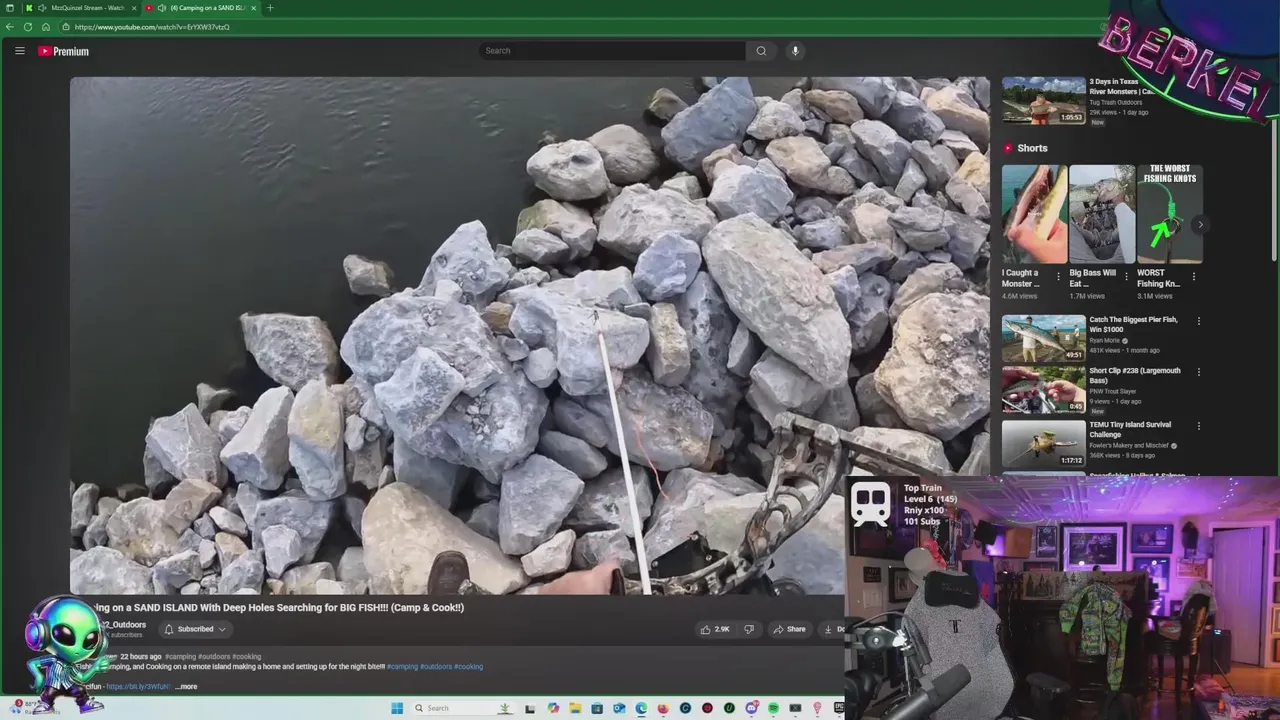Go back with browser back arrow
Viewport: 1280px width, 720px height.
10,27
